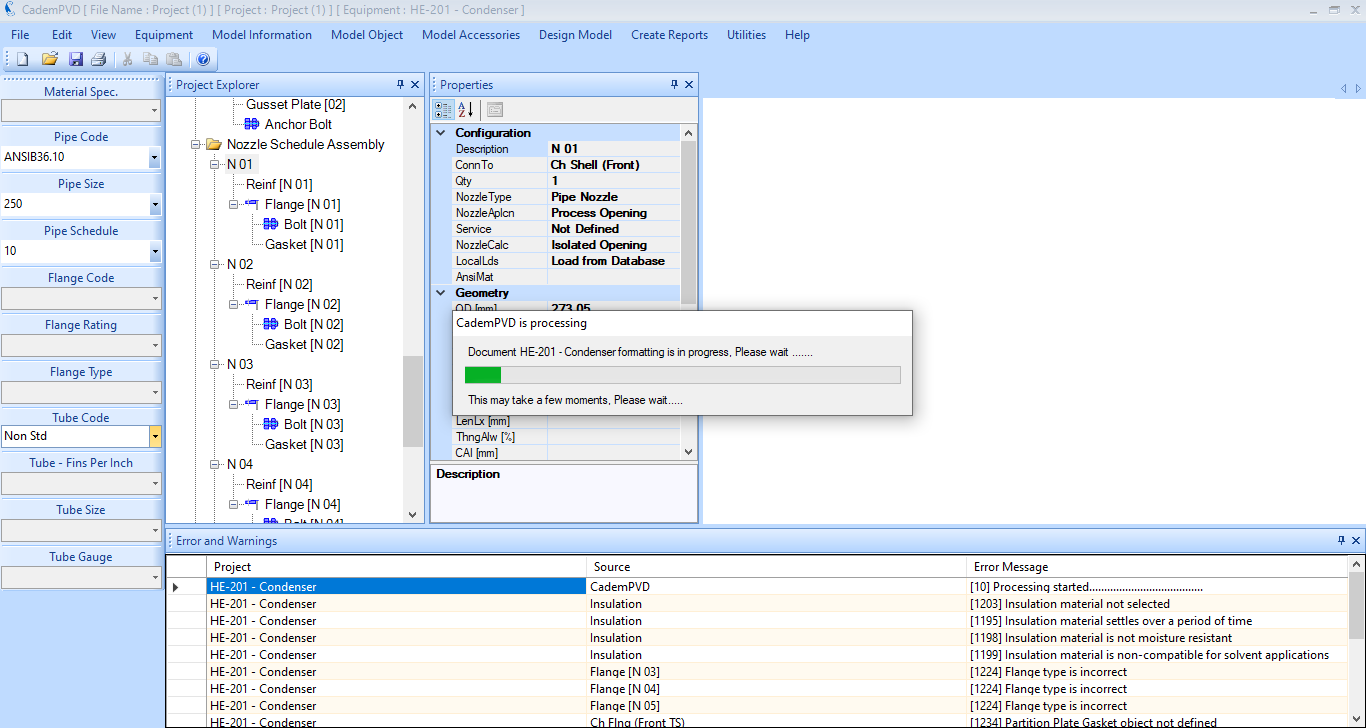This screenshot has width=1366, height=728.
Task: Collapse the Configuration property category
Action: point(441,133)
